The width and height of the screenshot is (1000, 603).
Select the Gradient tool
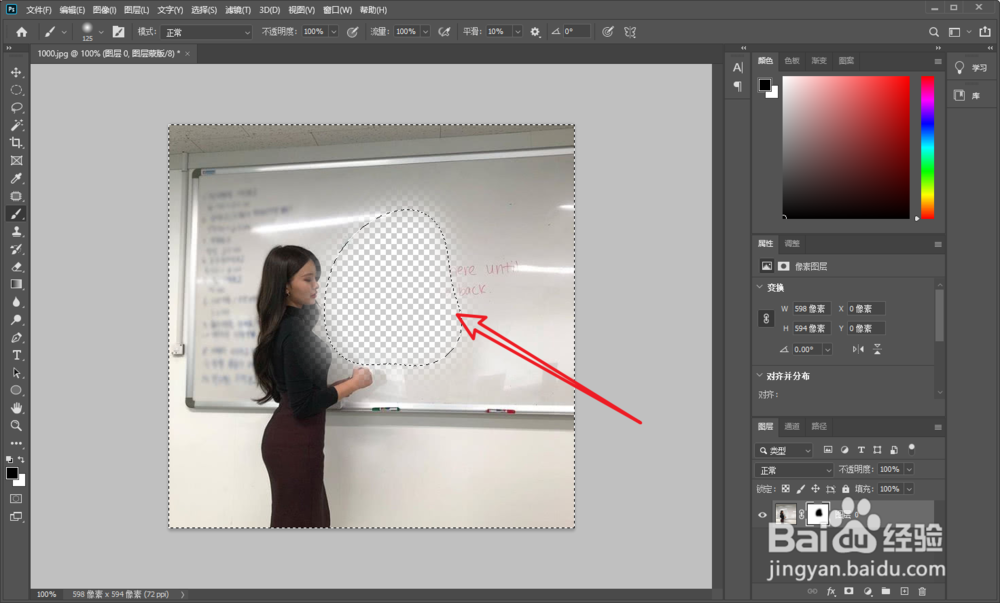(17, 284)
